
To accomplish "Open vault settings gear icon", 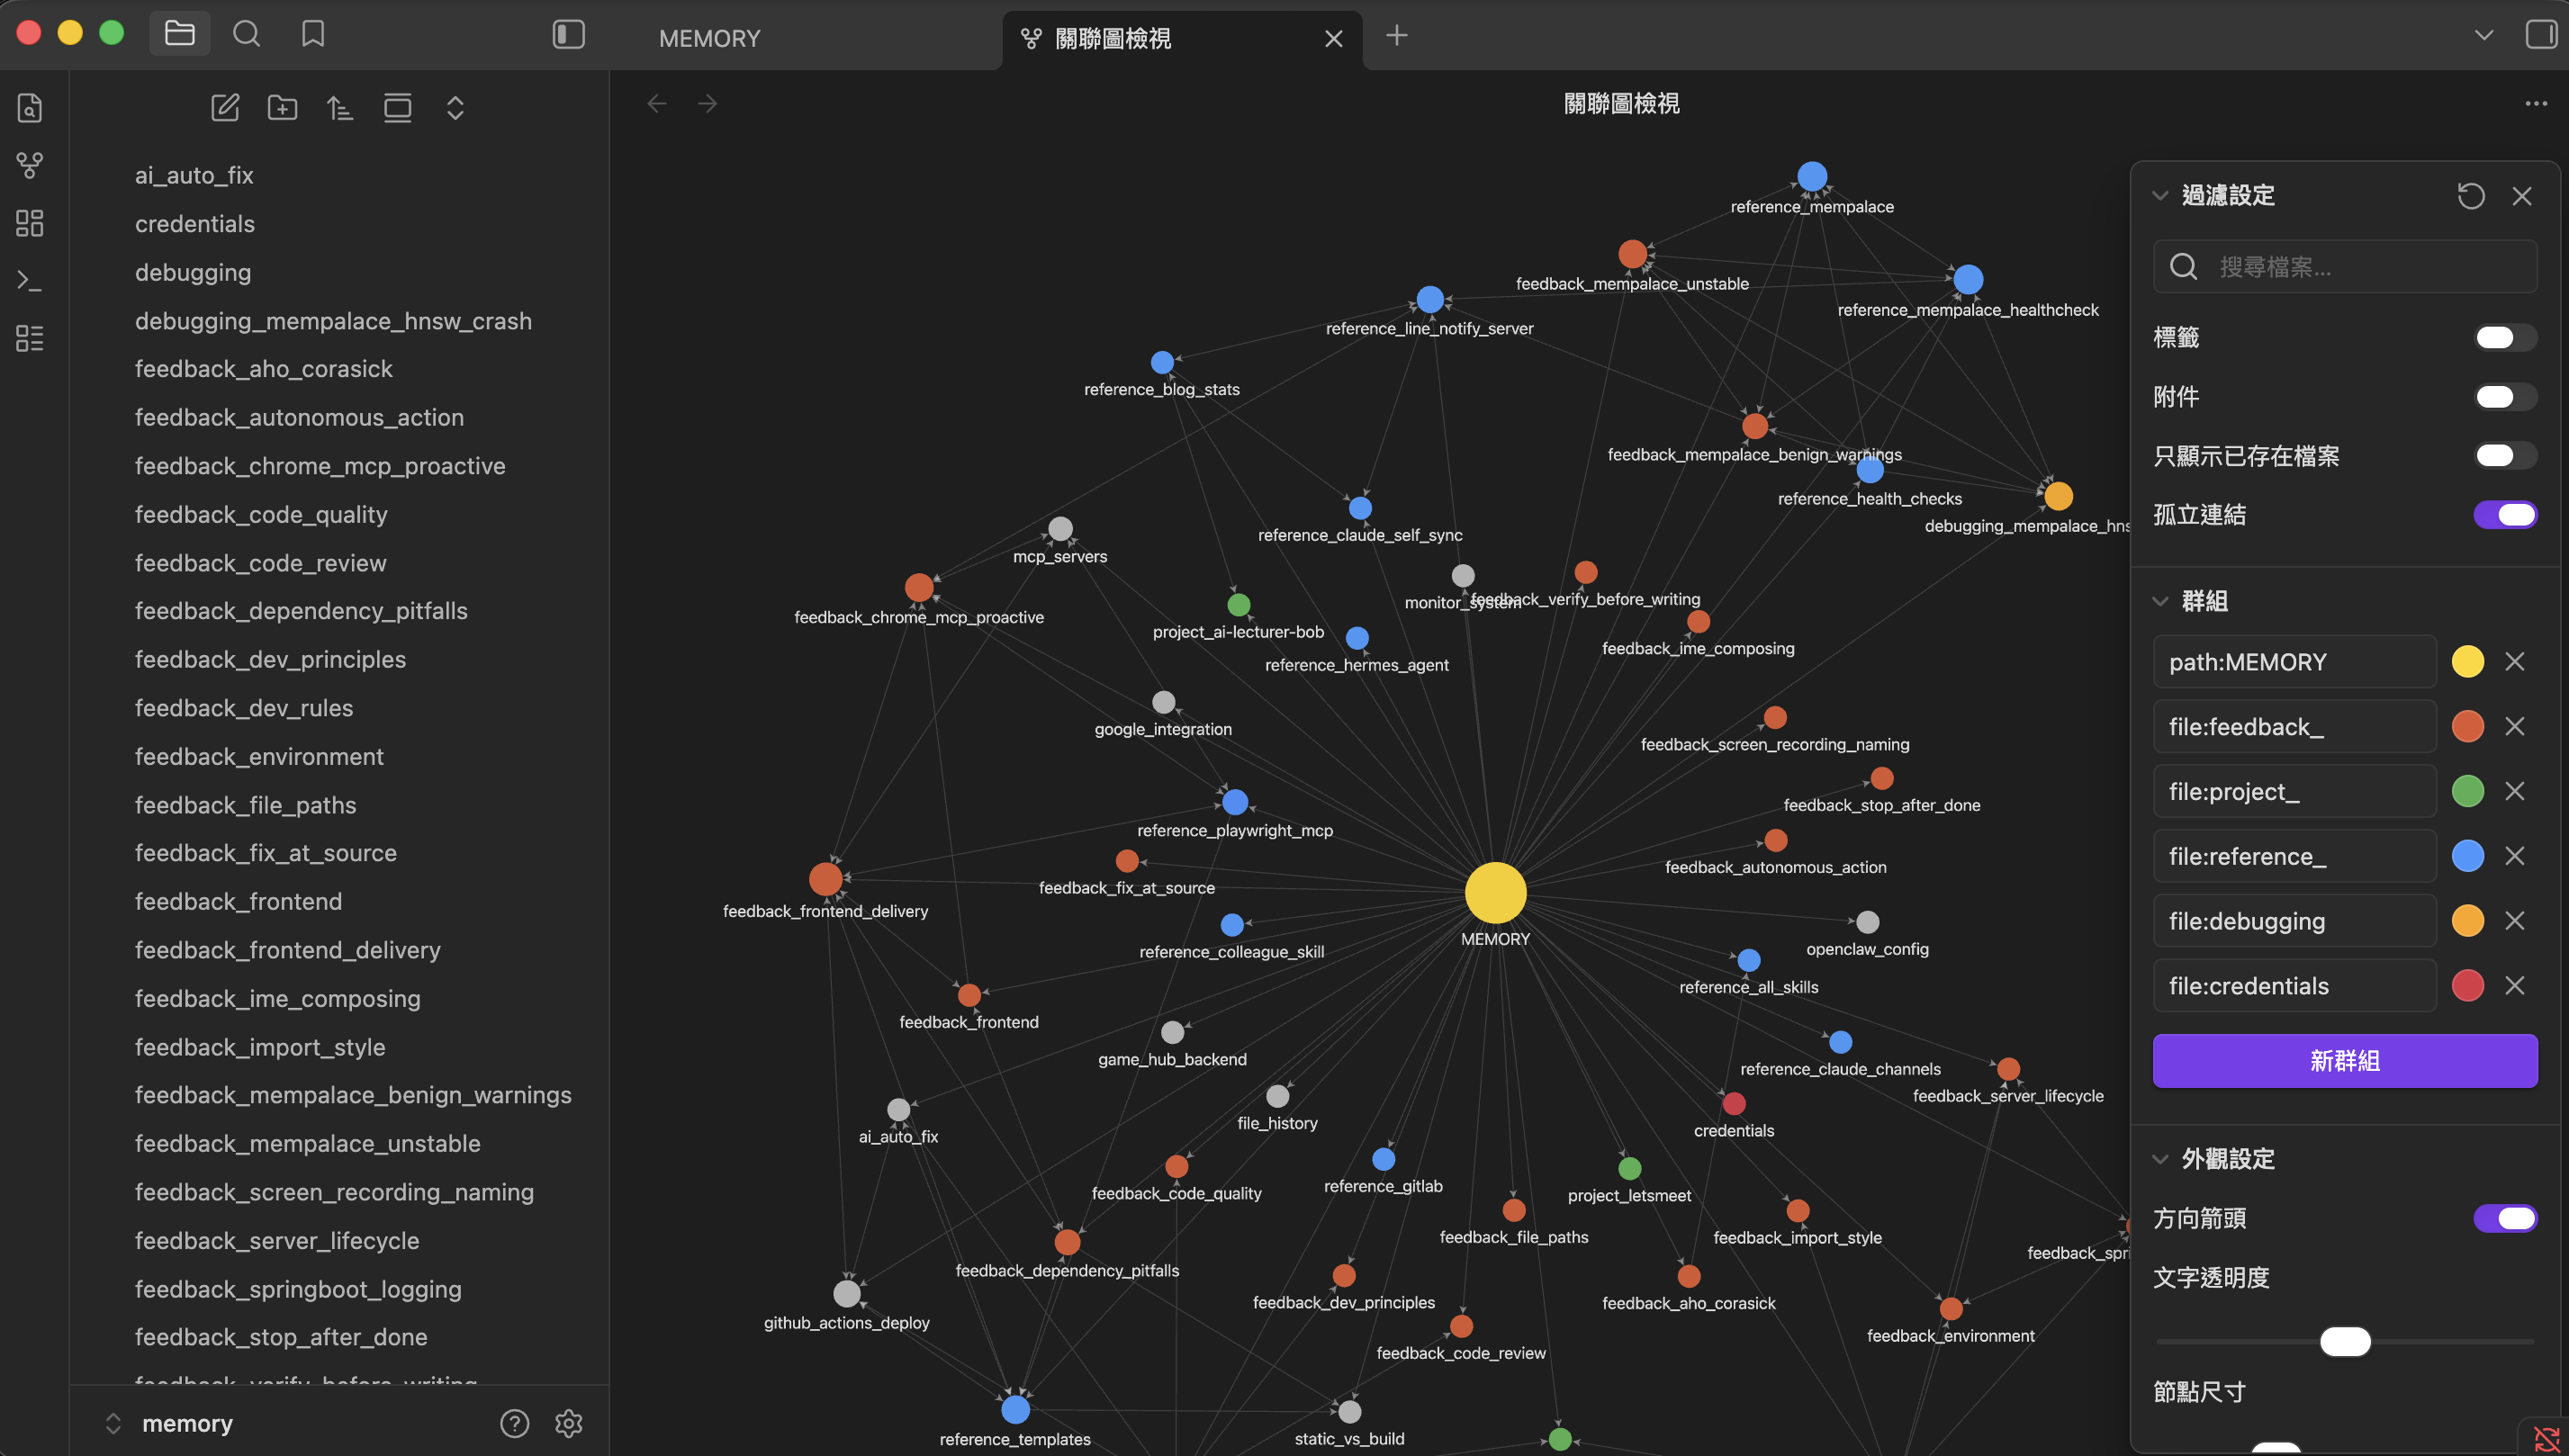I will [x=568, y=1423].
